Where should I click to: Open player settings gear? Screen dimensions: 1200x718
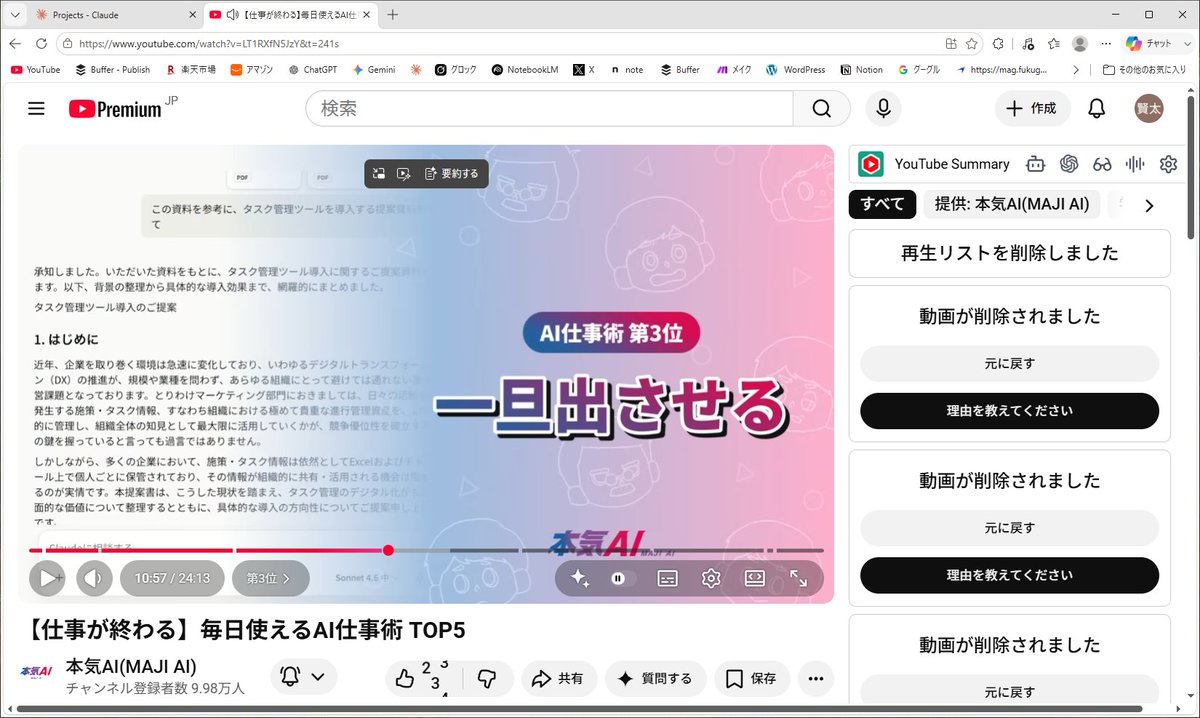[711, 578]
